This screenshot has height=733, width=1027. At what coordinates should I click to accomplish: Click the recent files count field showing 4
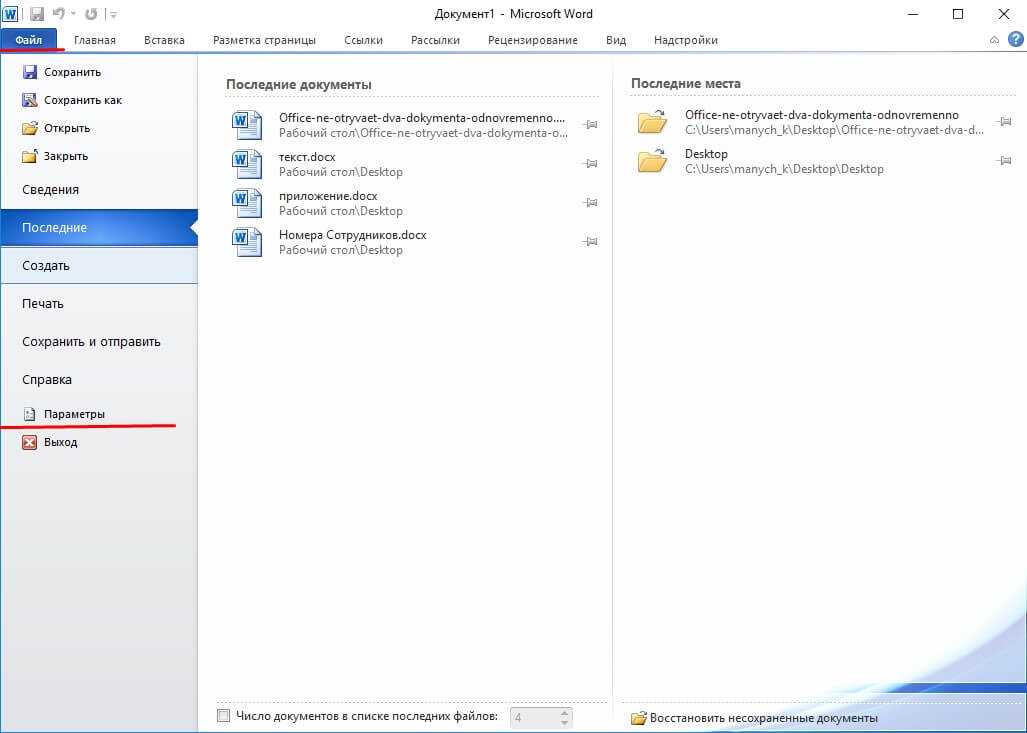click(x=532, y=718)
